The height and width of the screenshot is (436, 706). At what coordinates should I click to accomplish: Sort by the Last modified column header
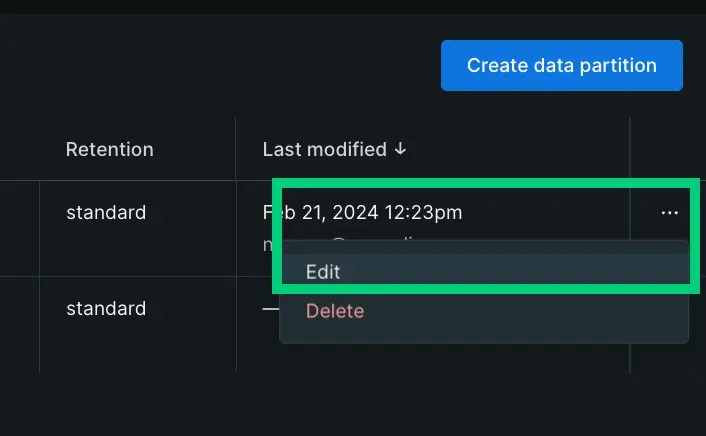point(324,149)
